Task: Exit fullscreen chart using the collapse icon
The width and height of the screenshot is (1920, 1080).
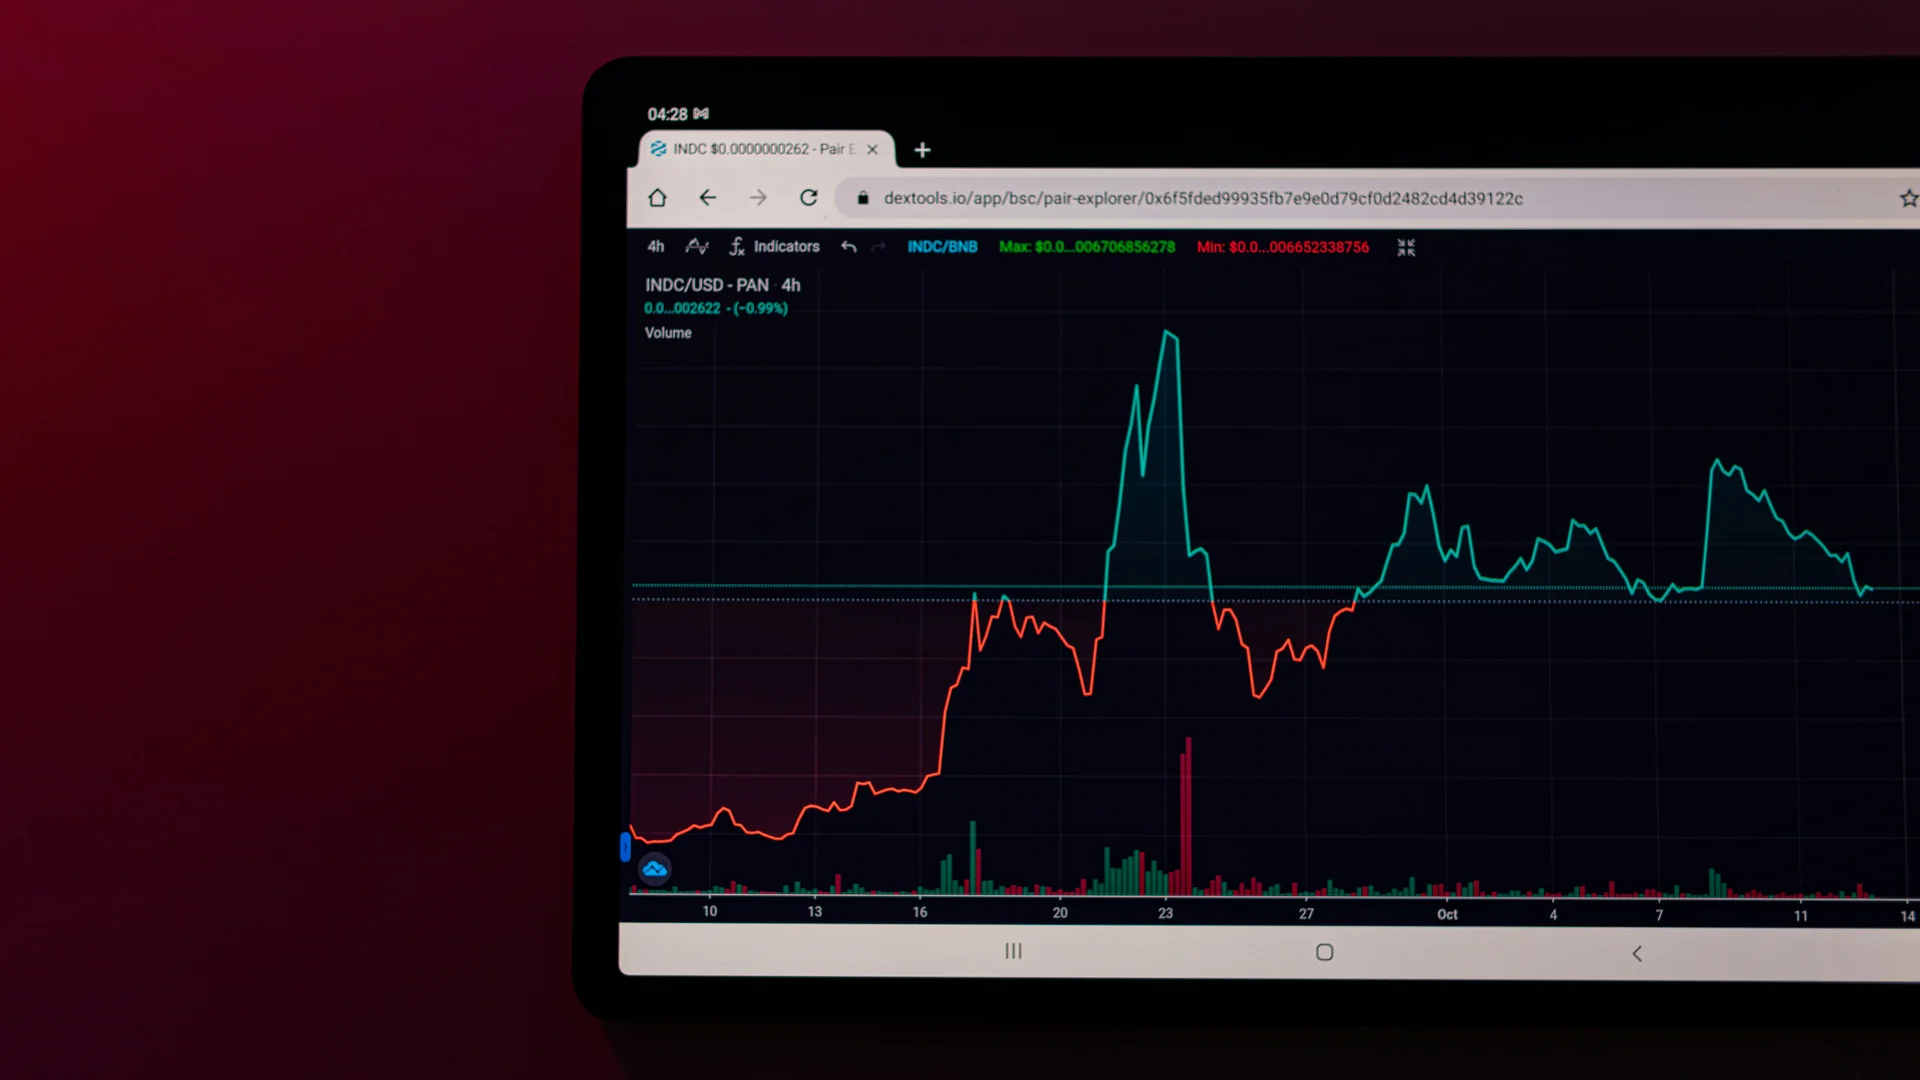Action: coord(1406,247)
